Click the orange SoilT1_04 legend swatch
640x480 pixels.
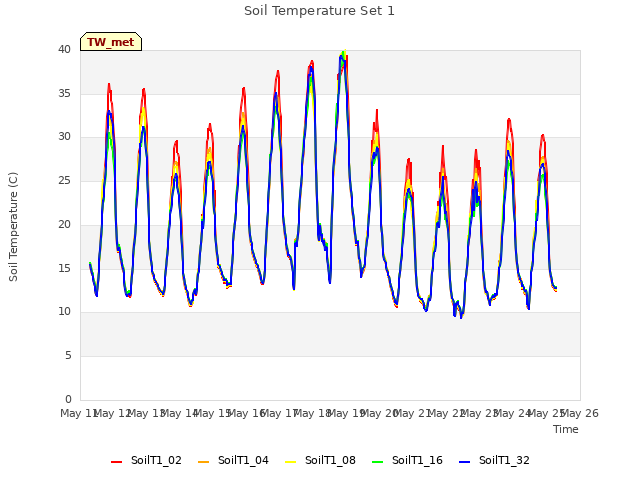pos(203,462)
